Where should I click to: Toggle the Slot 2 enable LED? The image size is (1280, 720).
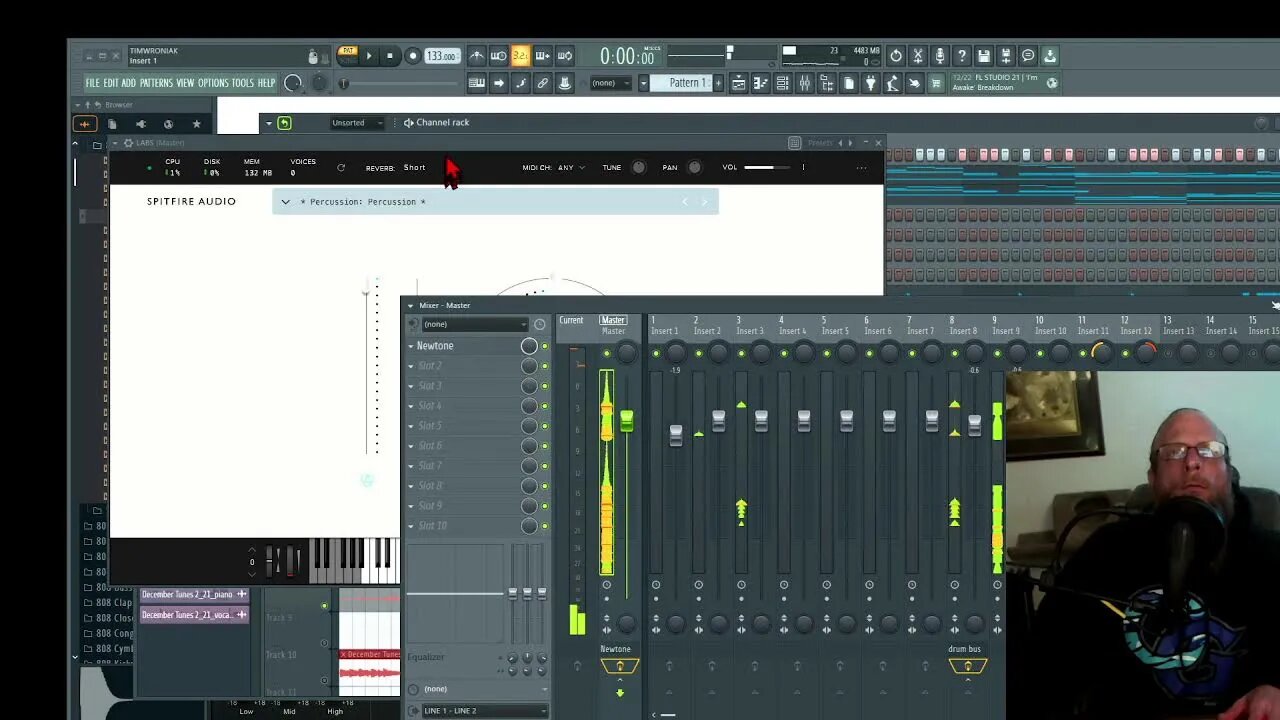coord(545,366)
